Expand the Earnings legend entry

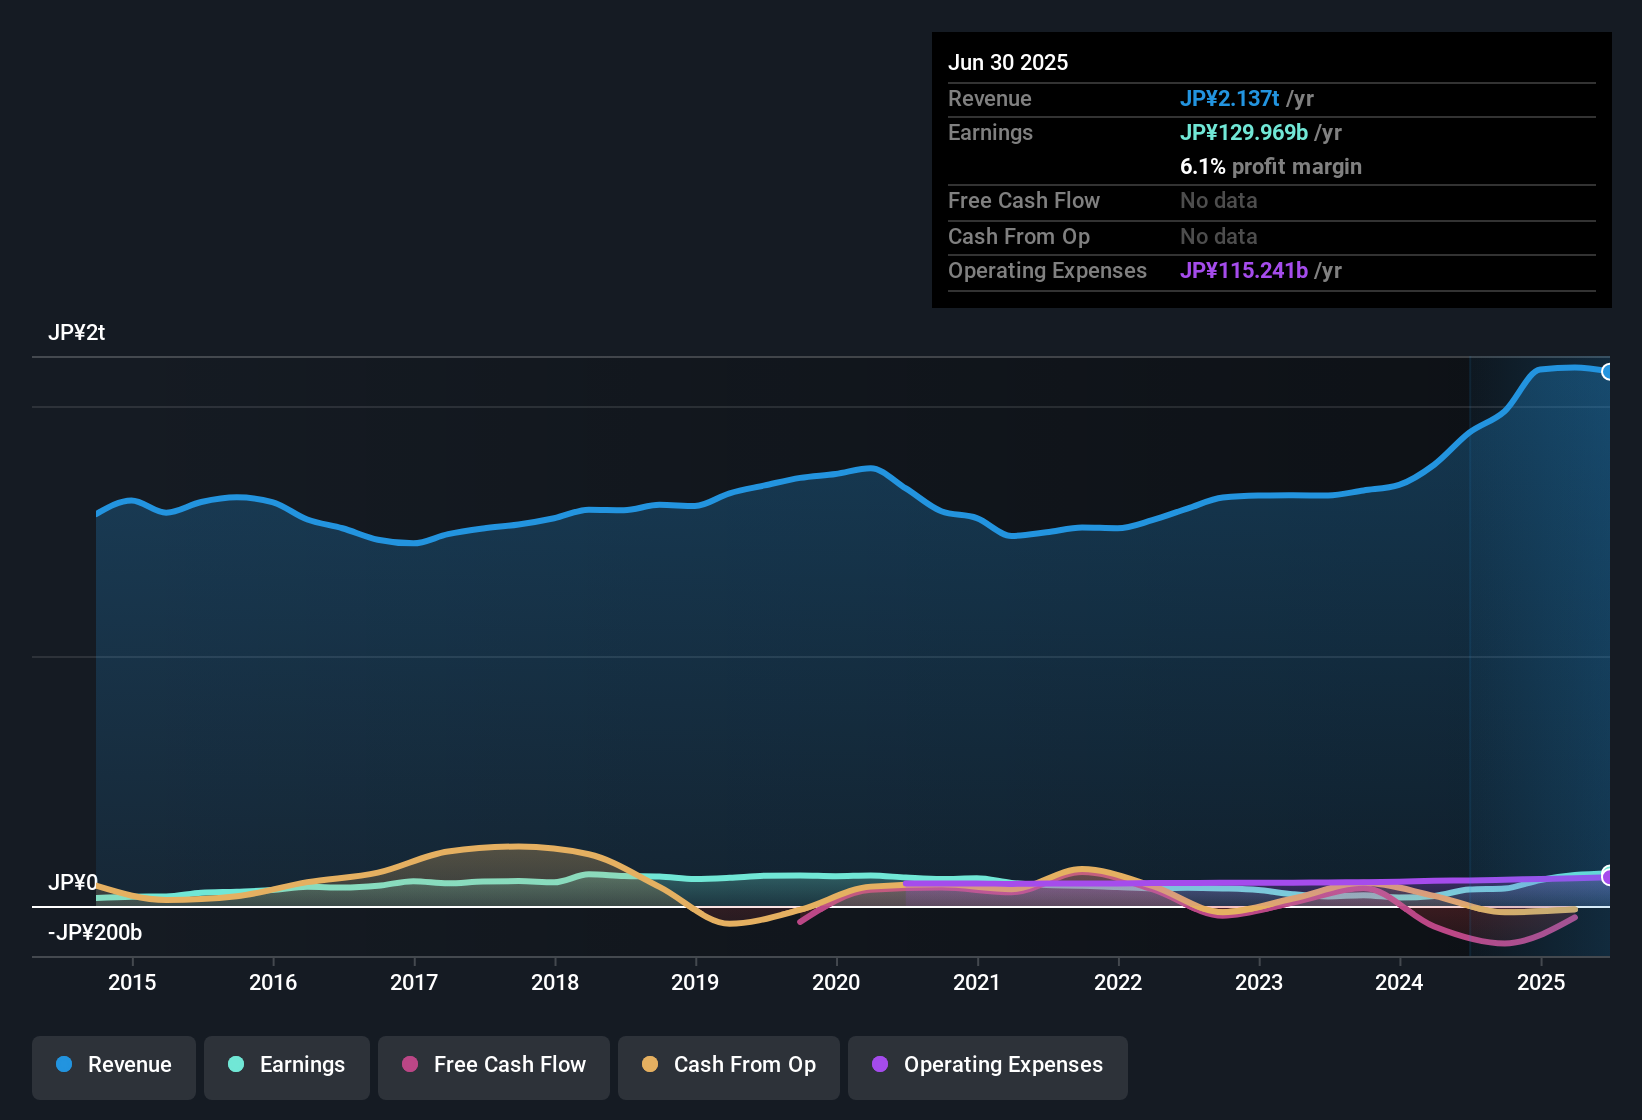[286, 1065]
